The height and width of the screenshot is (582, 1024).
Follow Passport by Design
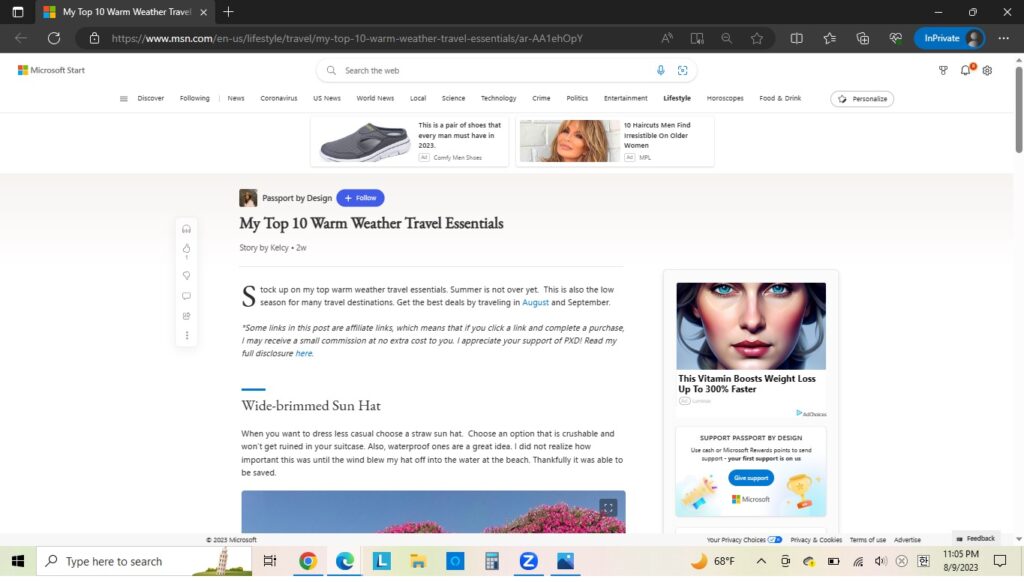tap(360, 198)
